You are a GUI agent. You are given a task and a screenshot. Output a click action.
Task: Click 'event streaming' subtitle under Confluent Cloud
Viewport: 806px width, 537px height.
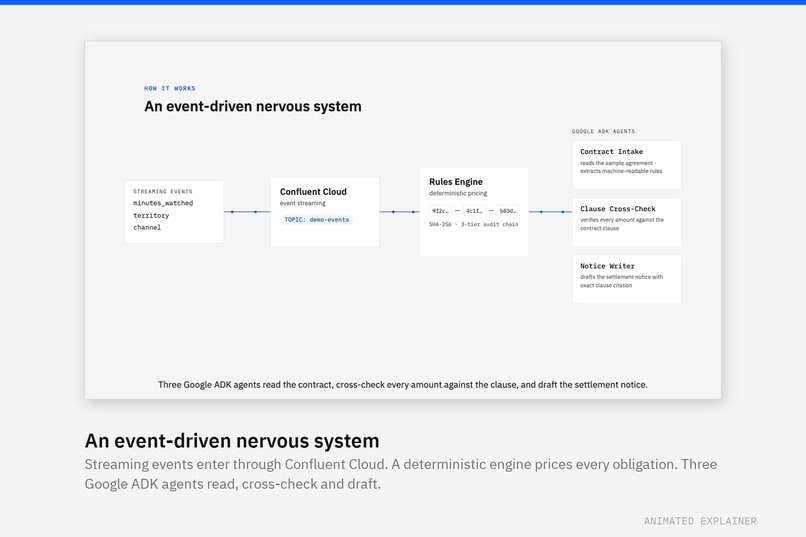303,203
